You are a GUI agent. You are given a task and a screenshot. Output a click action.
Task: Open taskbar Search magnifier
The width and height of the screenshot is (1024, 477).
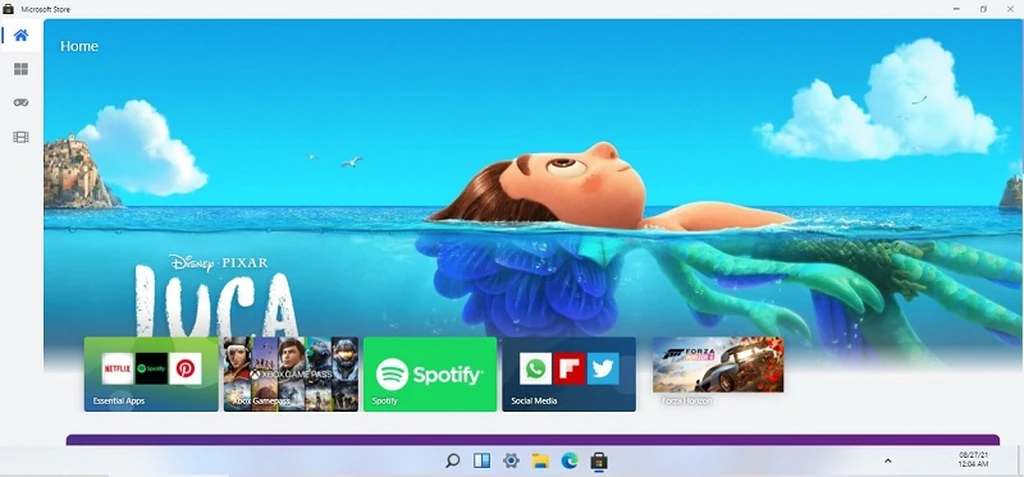(453, 461)
